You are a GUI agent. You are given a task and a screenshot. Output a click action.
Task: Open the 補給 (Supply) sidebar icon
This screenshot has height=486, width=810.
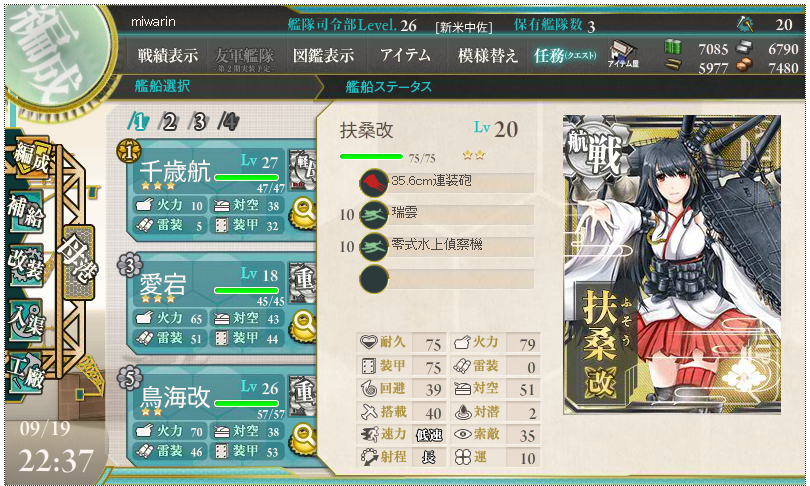25,210
